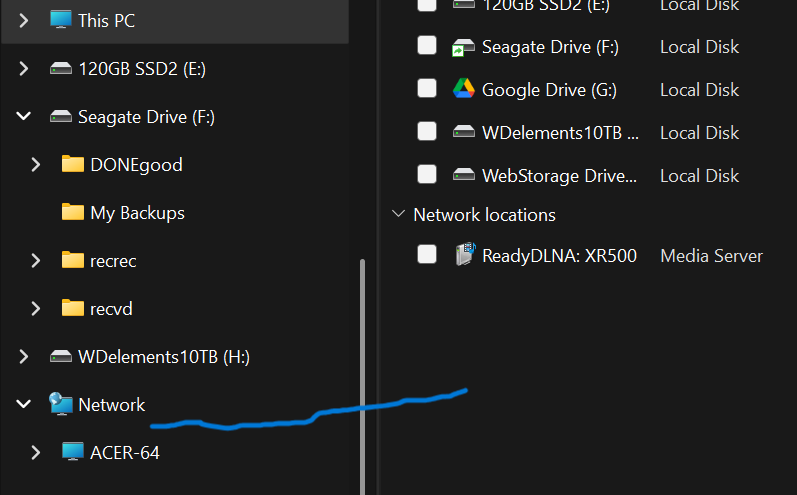Screen dimensions: 797x495
Task: Click the This PC monitor icon
Action: (x=60, y=20)
